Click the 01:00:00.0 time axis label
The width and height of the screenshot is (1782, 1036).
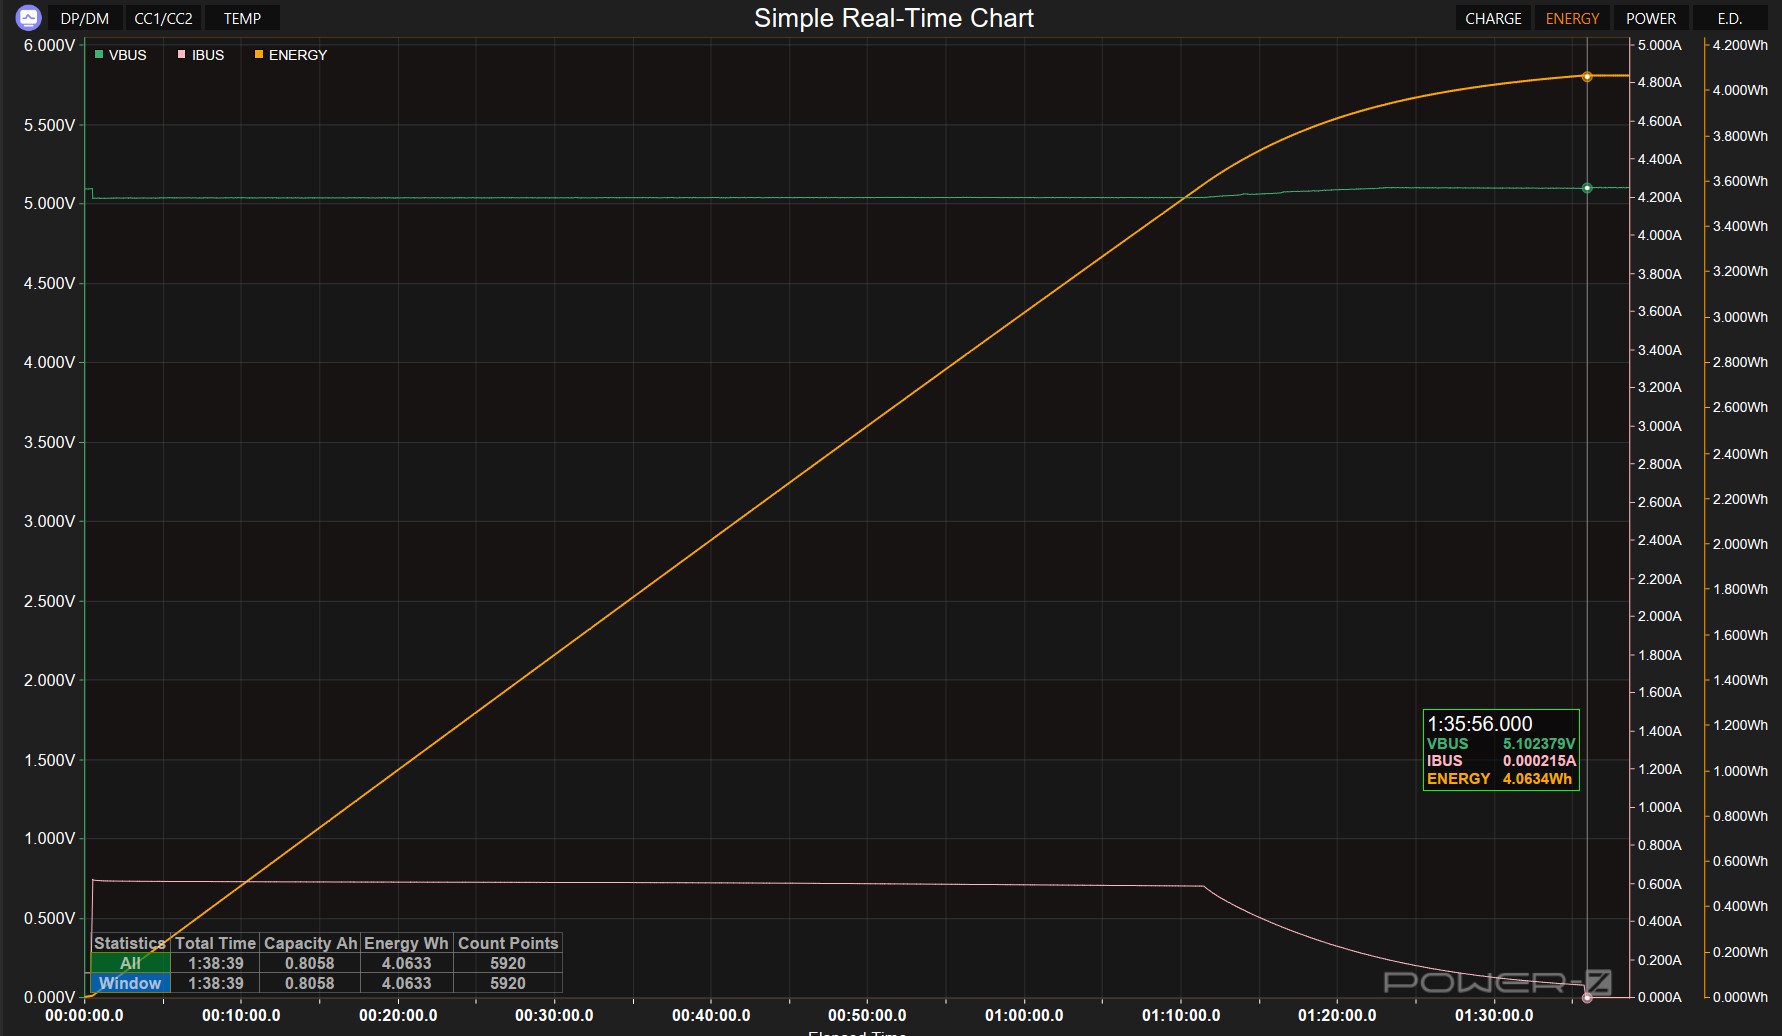(x=1024, y=1015)
